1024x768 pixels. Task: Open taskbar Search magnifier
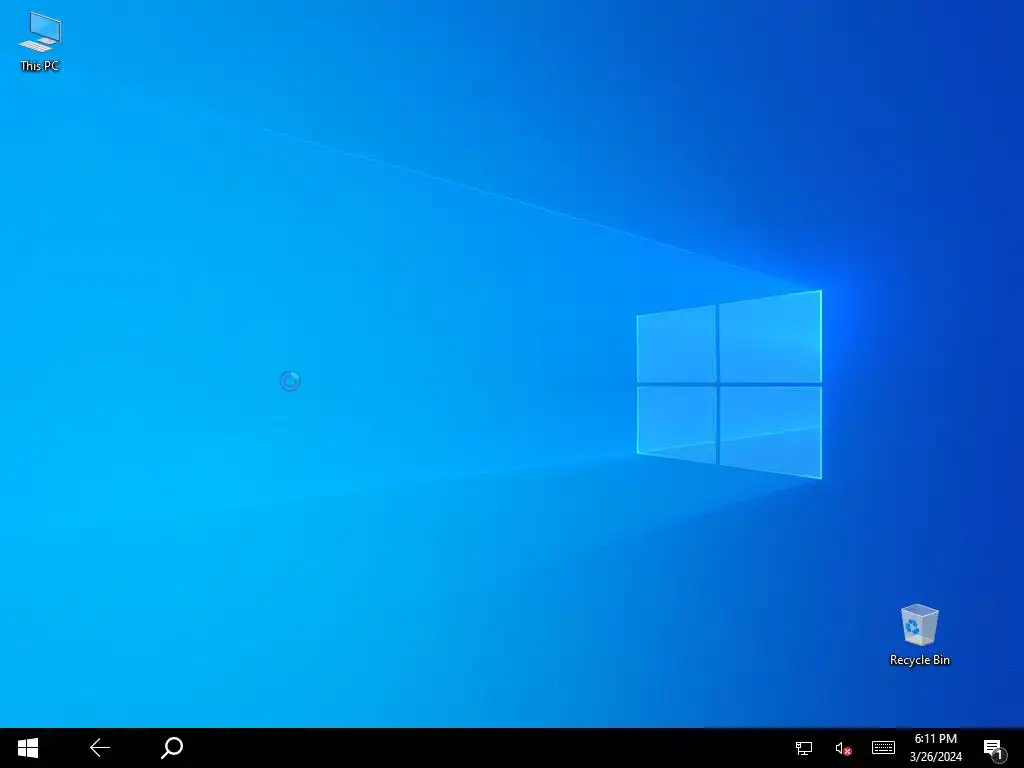click(x=172, y=748)
